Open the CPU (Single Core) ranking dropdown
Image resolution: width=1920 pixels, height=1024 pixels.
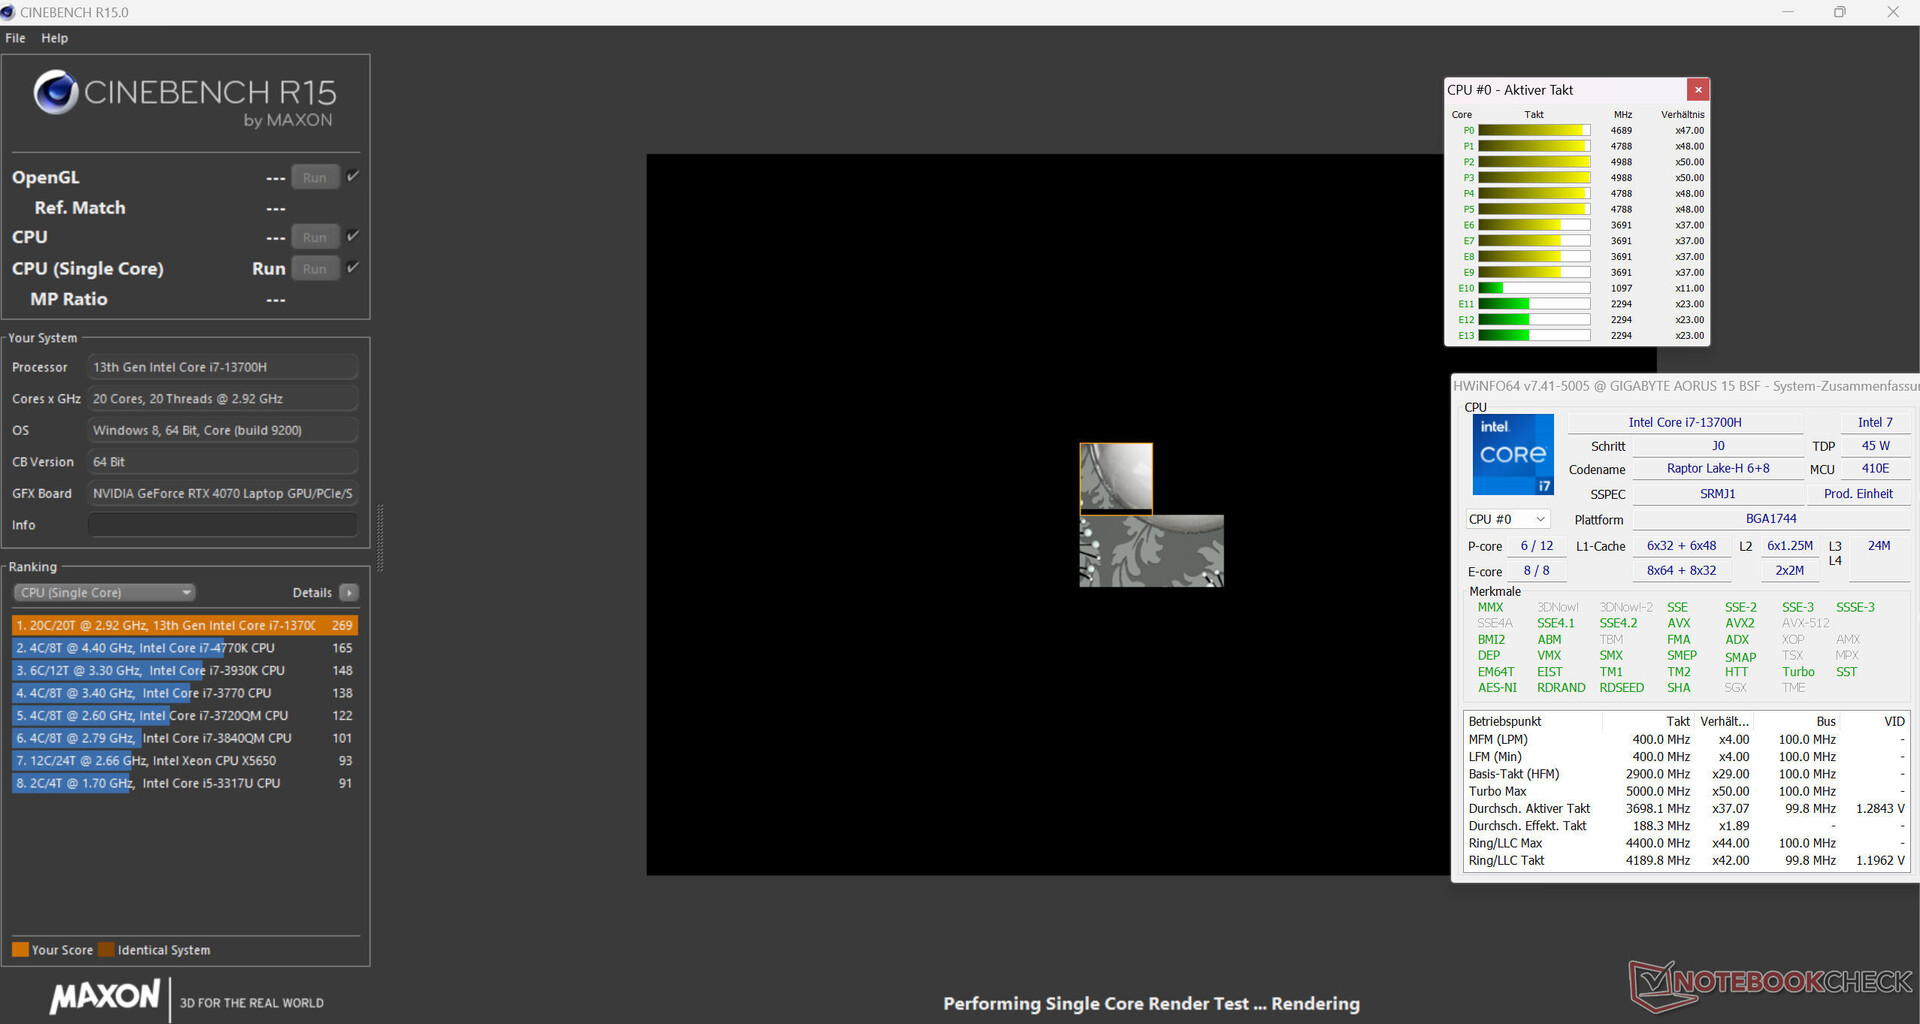(104, 593)
